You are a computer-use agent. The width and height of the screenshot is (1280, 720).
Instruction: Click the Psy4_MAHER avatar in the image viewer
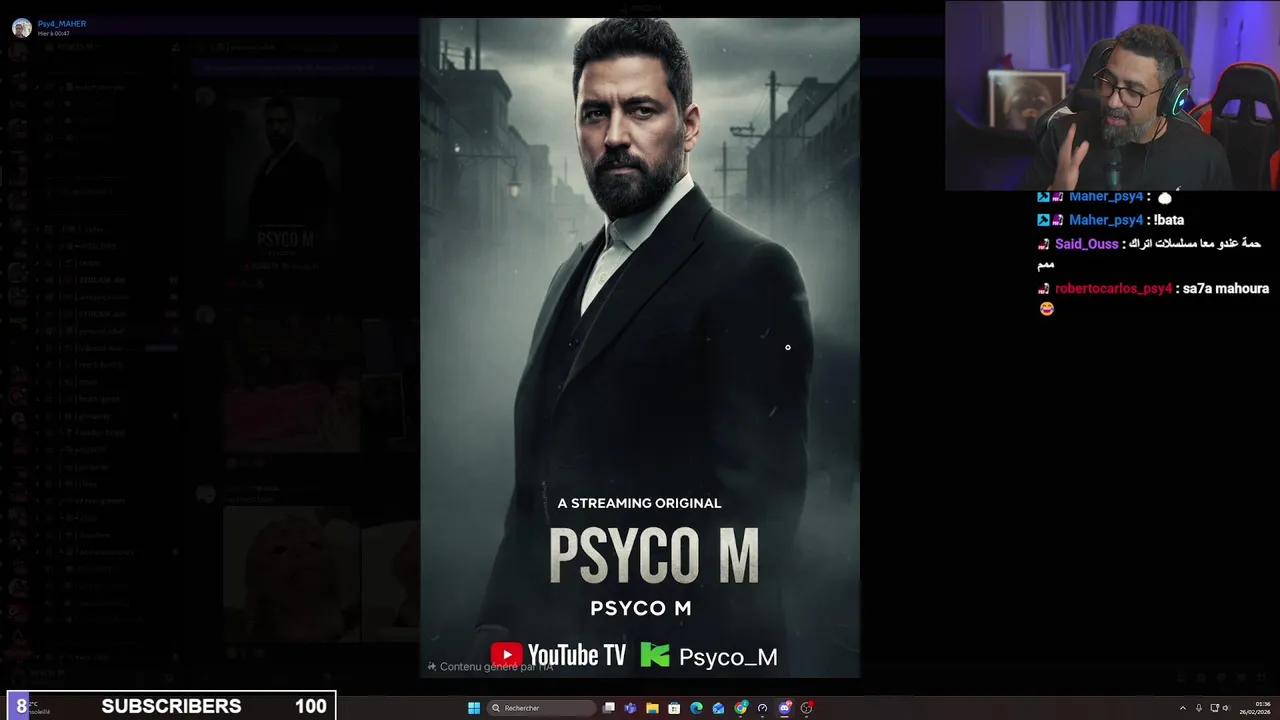pyautogui.click(x=21, y=27)
